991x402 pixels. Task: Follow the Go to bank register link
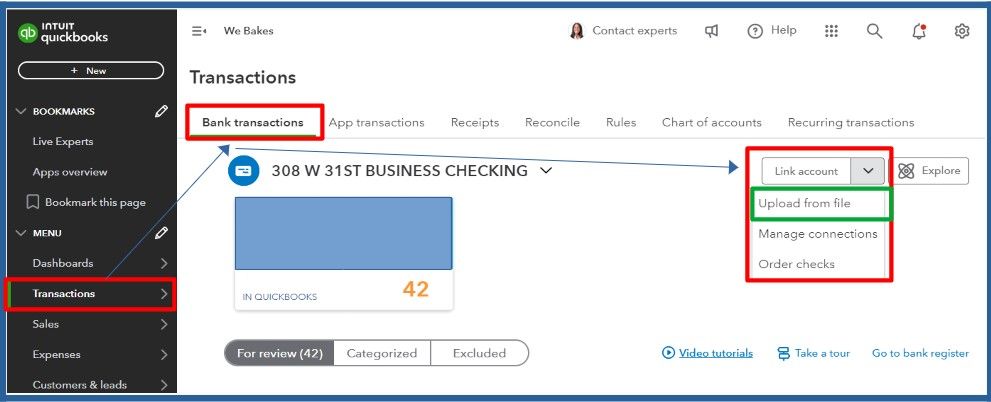click(x=920, y=353)
